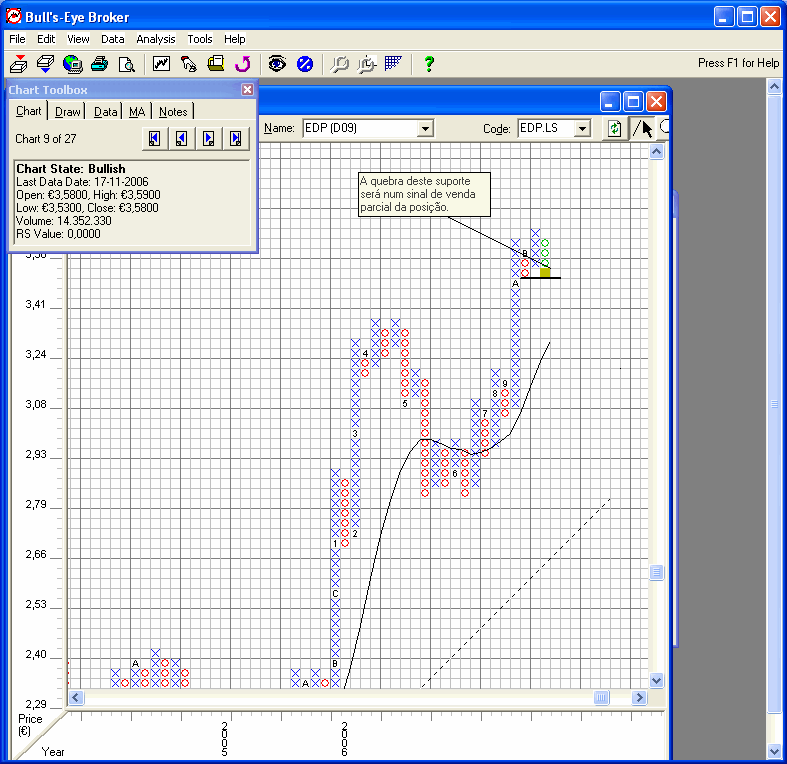Viewport: 787px width, 764px height.
Task: Click the eye icon in the toolbar
Action: [x=277, y=64]
